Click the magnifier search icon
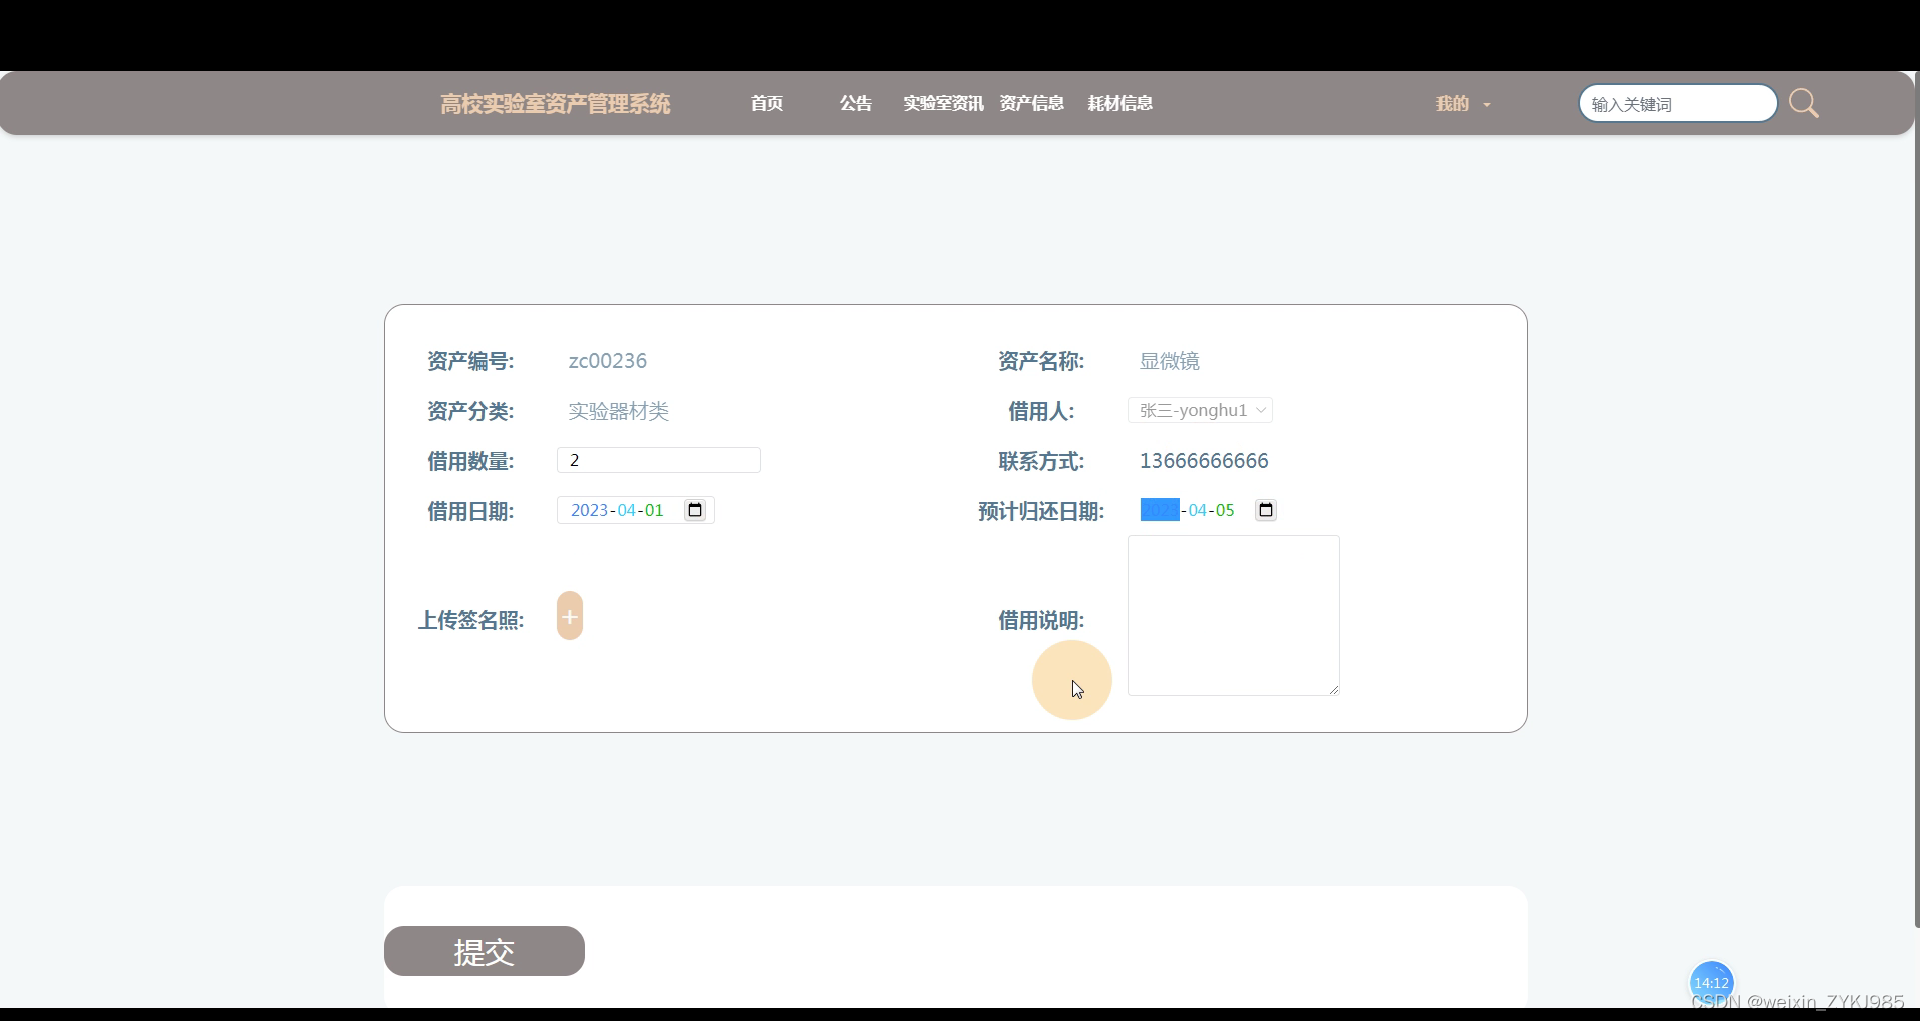This screenshot has height=1021, width=1920. 1803,103
